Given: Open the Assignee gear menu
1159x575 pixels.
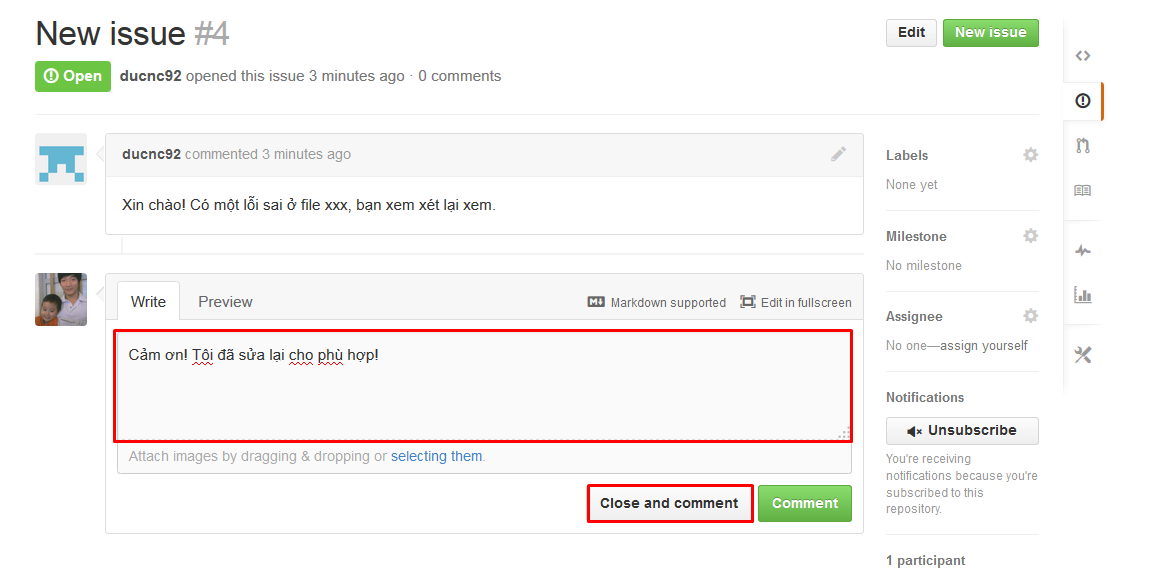Looking at the screenshot, I should point(1030,316).
